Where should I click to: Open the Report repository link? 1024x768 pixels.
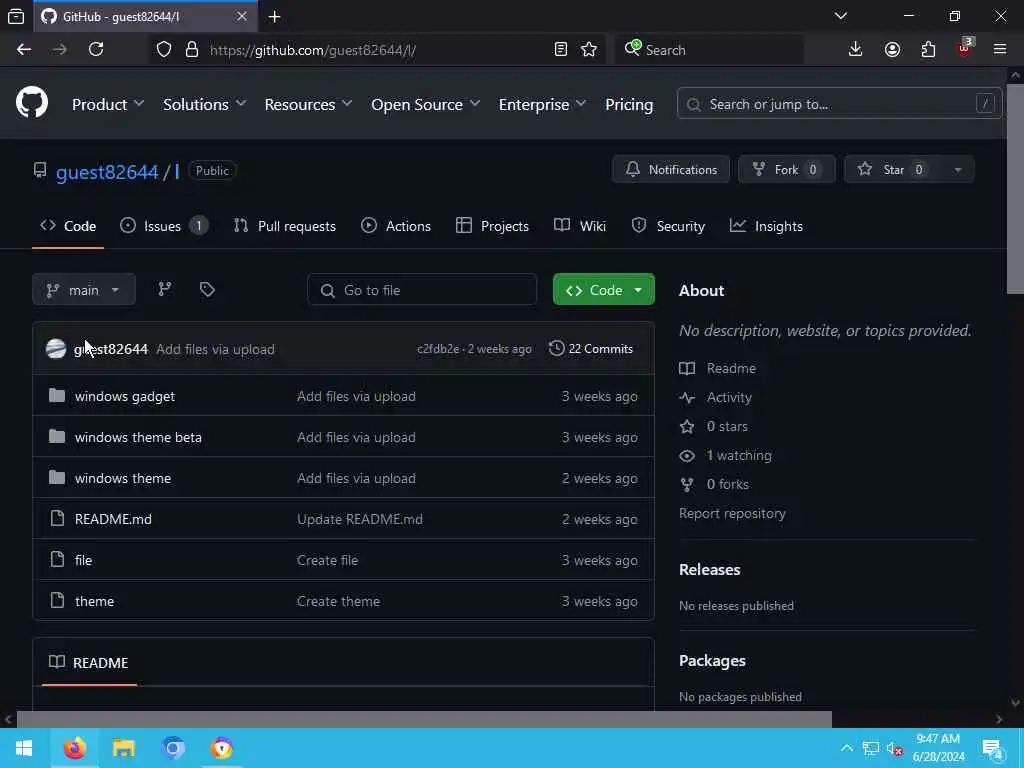[732, 513]
